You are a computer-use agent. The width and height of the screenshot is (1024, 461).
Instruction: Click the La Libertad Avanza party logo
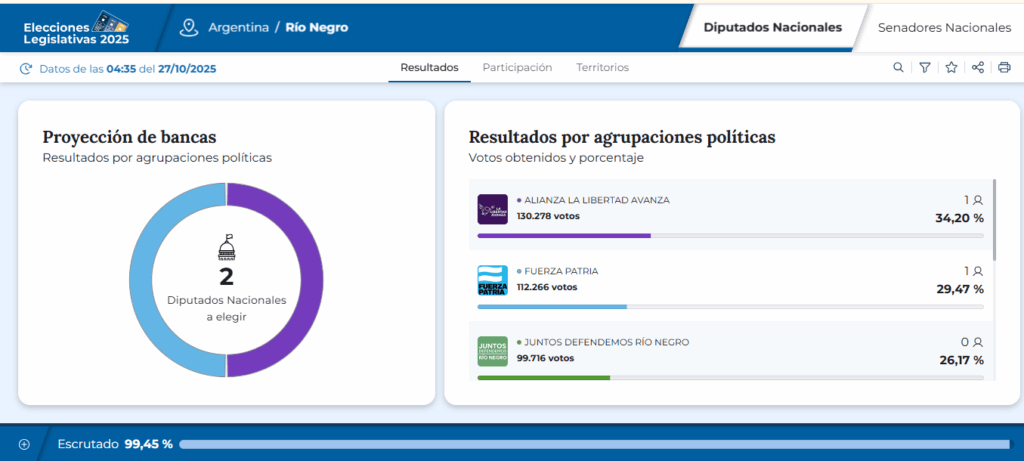coord(492,209)
